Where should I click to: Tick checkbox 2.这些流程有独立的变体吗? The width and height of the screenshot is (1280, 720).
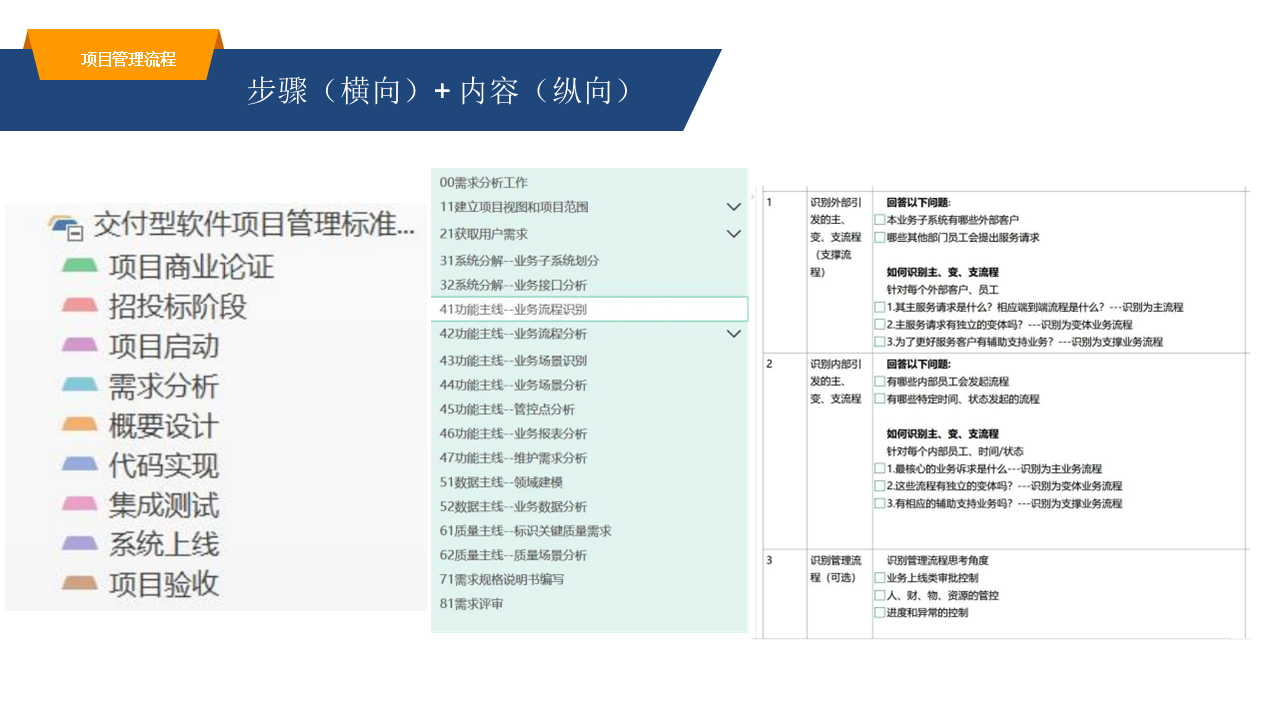coord(879,486)
